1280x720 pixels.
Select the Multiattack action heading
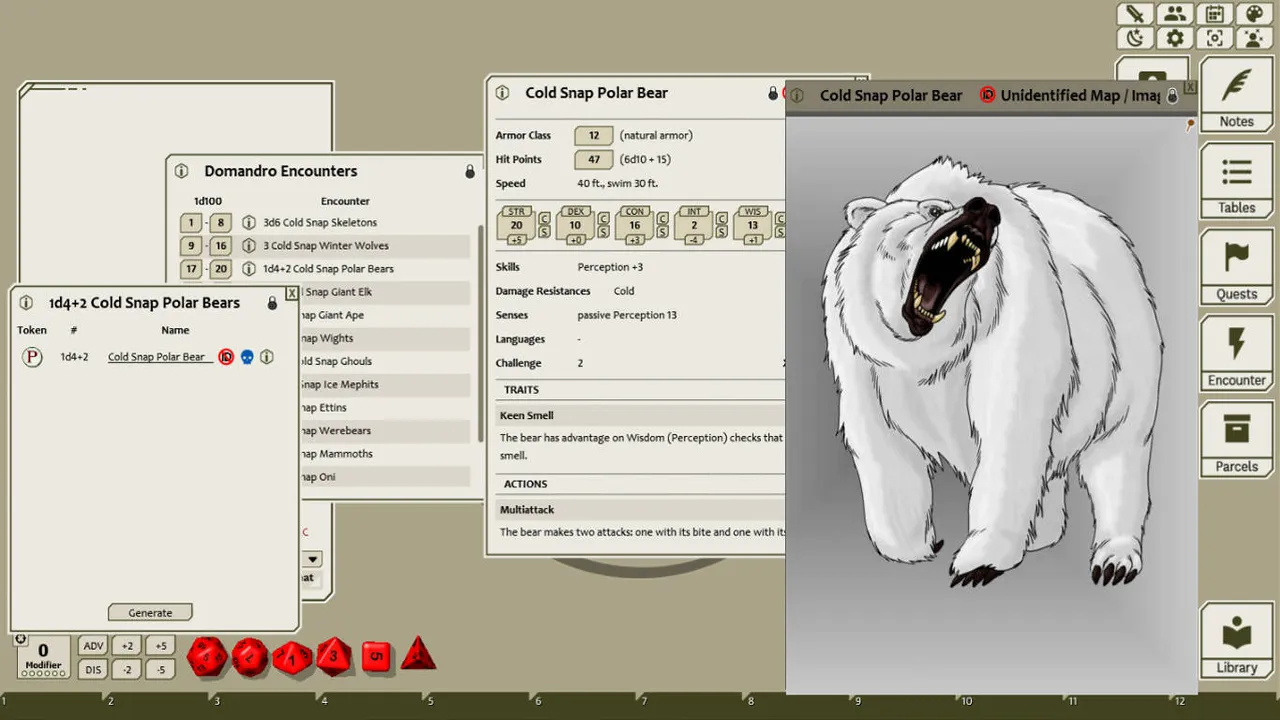point(527,510)
